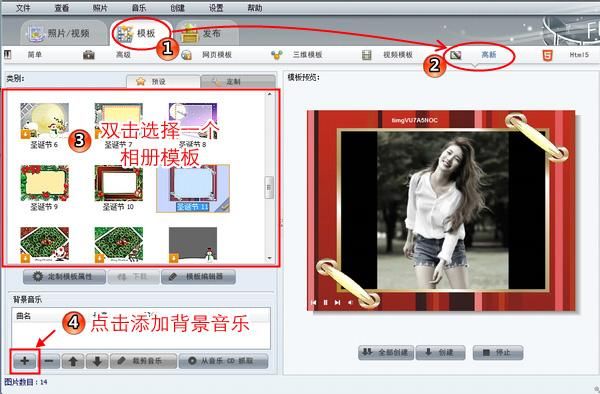This screenshot has width=600, height=394.
Task: Select the 高新 template category
Action: tap(474, 55)
